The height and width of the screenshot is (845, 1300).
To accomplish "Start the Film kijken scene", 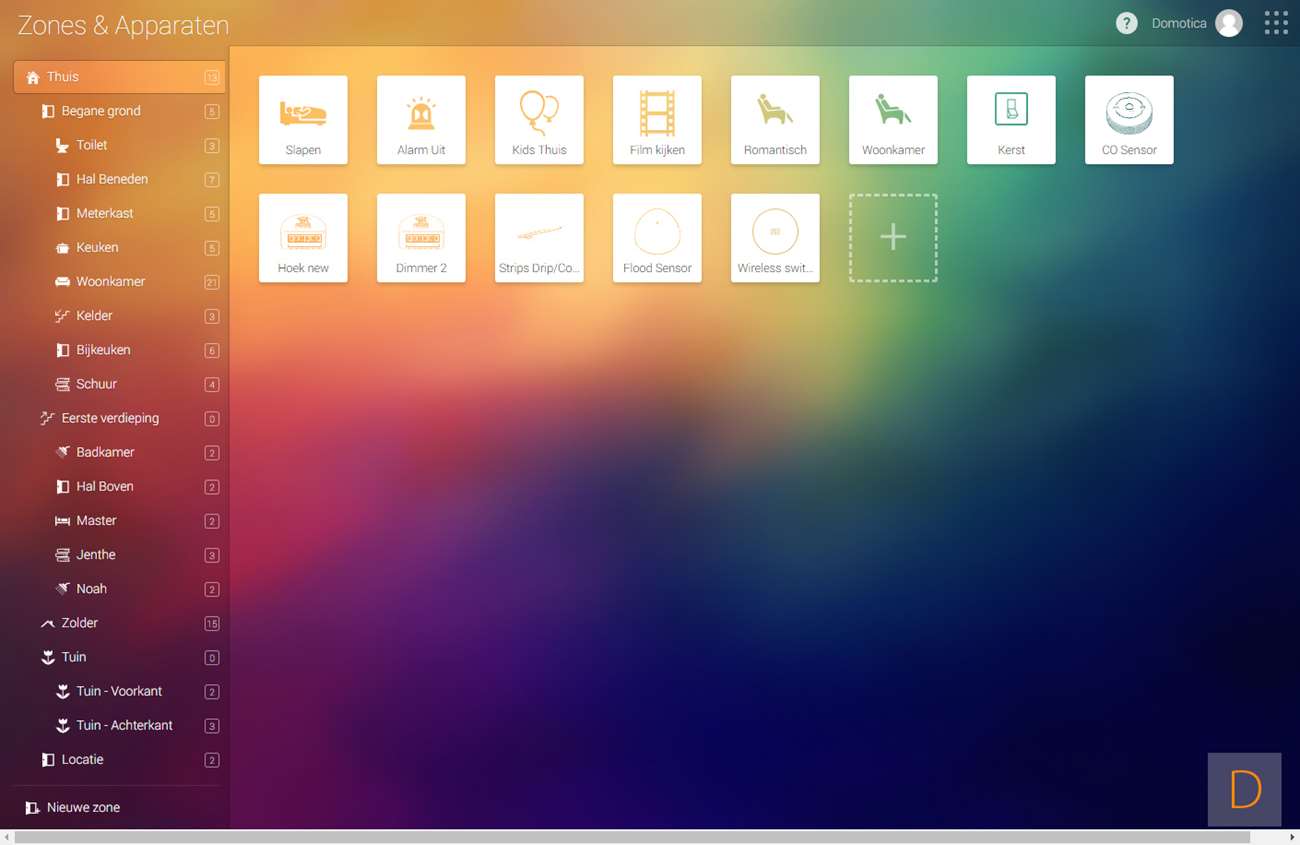I will click(x=657, y=120).
